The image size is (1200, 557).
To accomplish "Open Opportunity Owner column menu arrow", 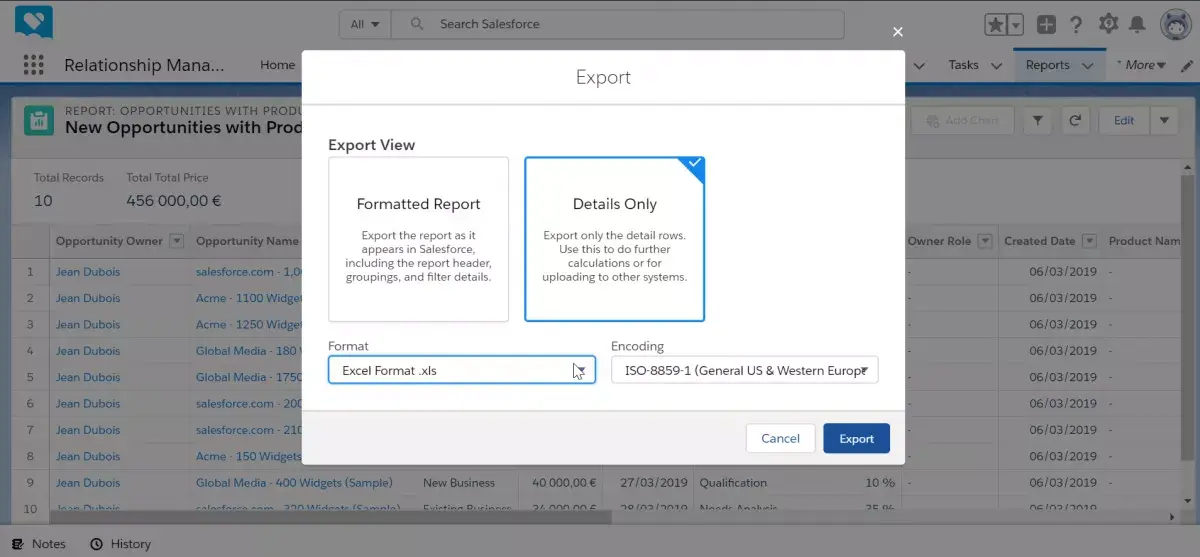I will tap(177, 241).
